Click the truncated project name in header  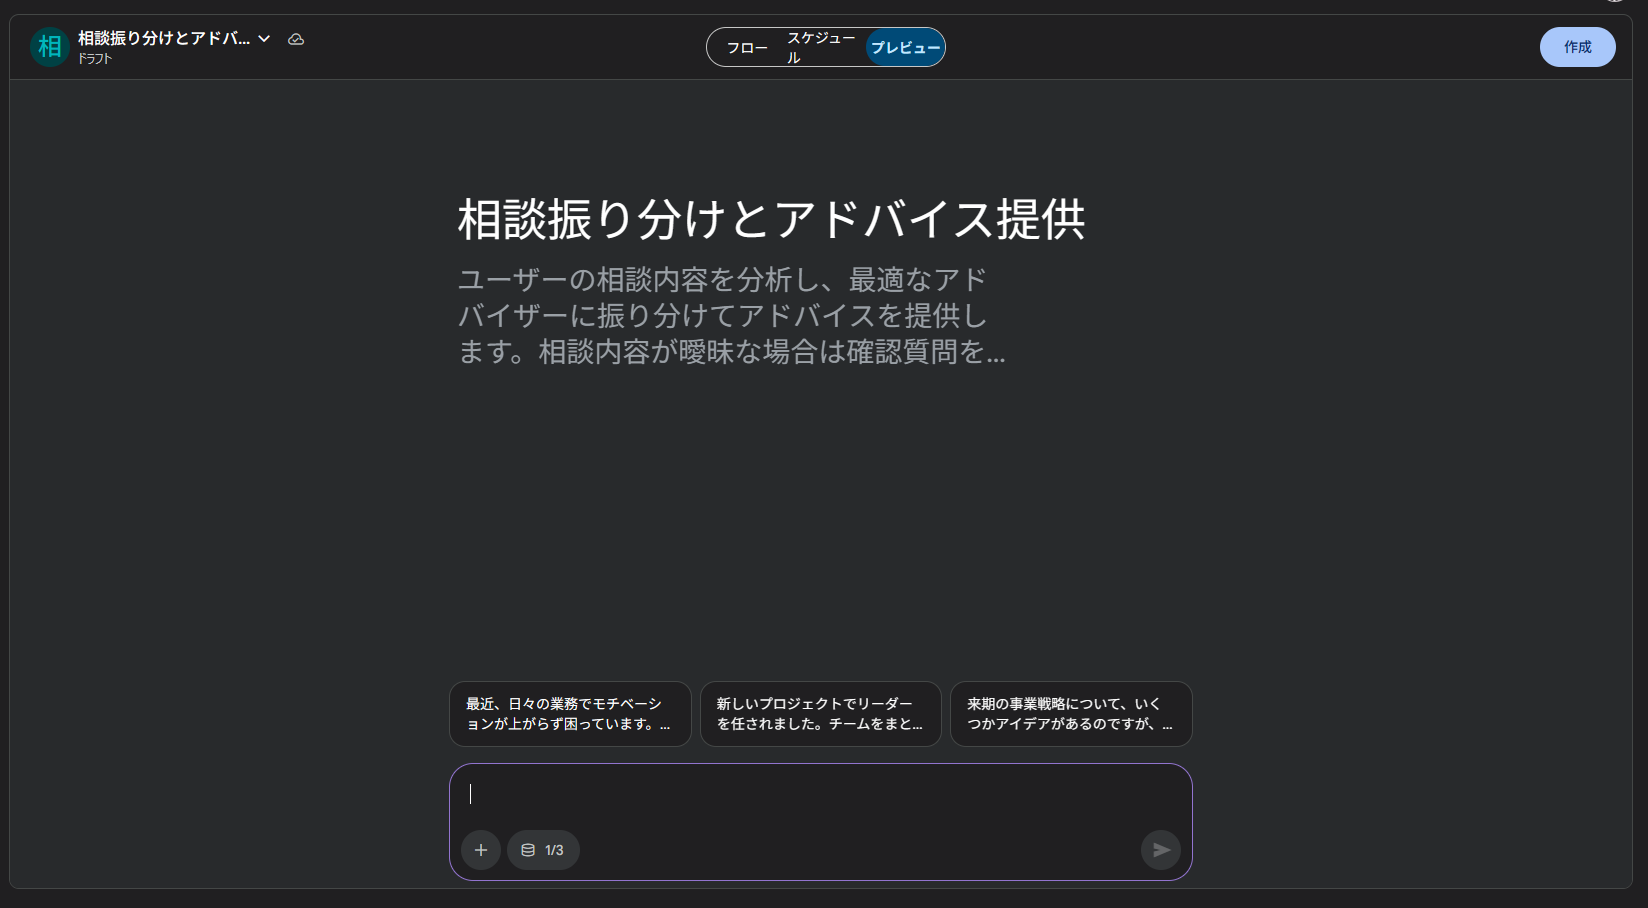tap(163, 39)
